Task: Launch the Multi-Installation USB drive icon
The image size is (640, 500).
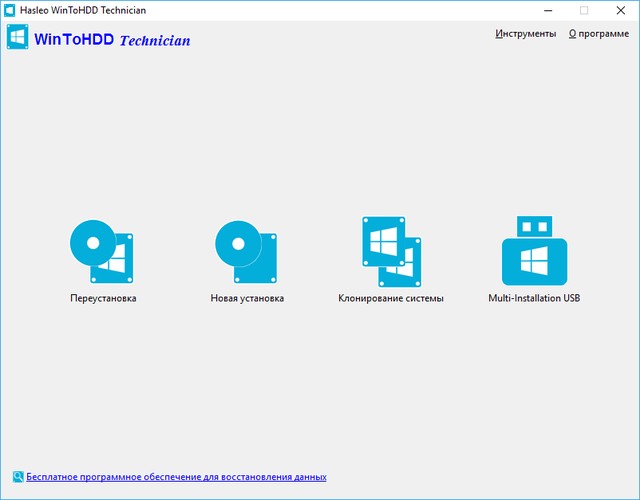Action: point(534,251)
